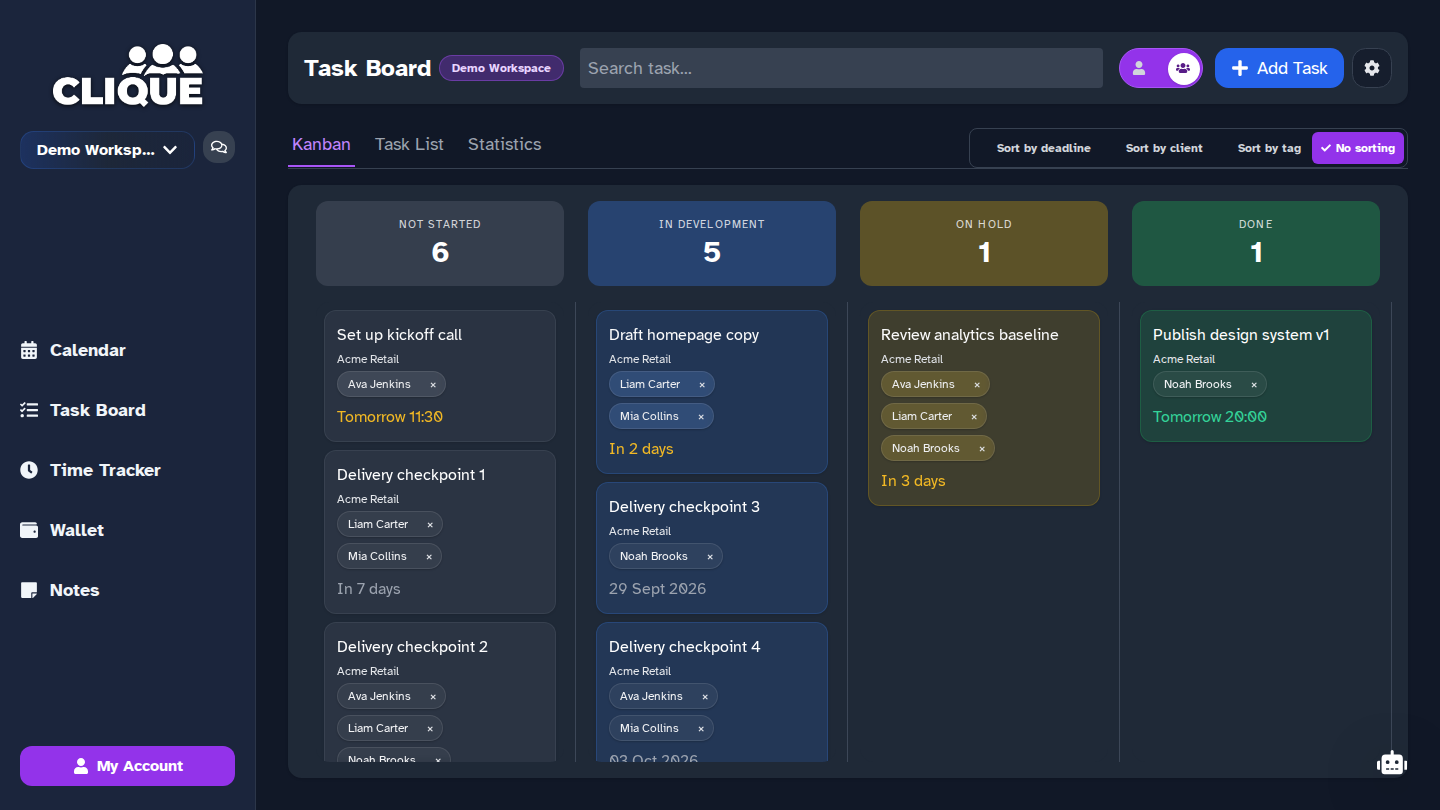Screen dimensions: 1440x810
Task: Click the On Hold column header
Action: pos(984,243)
